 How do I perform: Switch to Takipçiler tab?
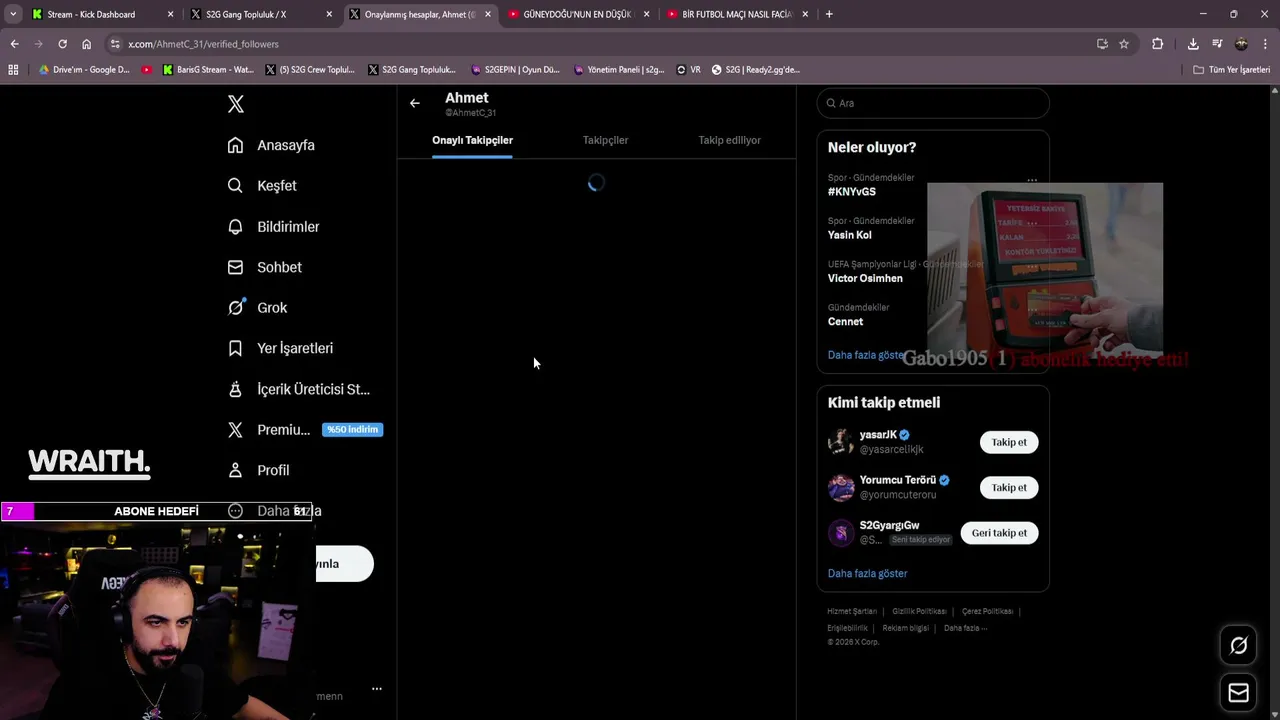pyautogui.click(x=605, y=140)
